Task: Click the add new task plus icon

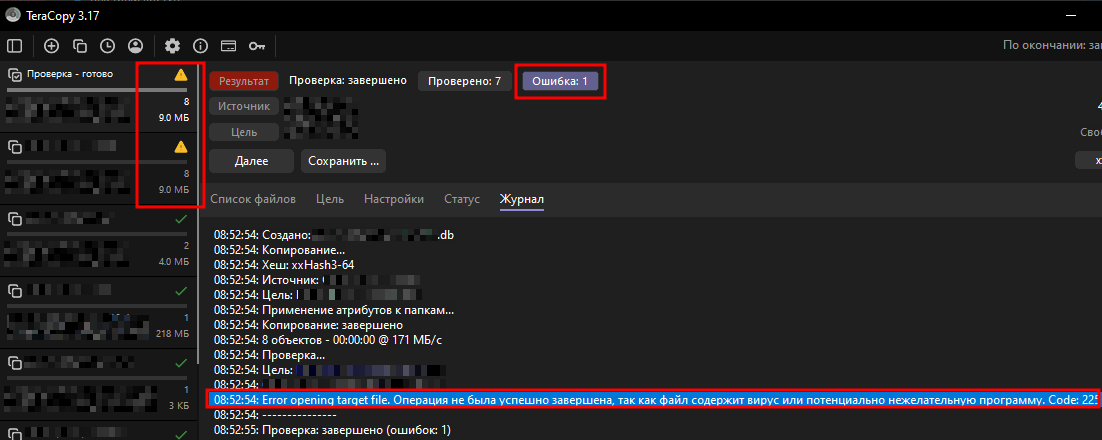Action: (x=51, y=46)
